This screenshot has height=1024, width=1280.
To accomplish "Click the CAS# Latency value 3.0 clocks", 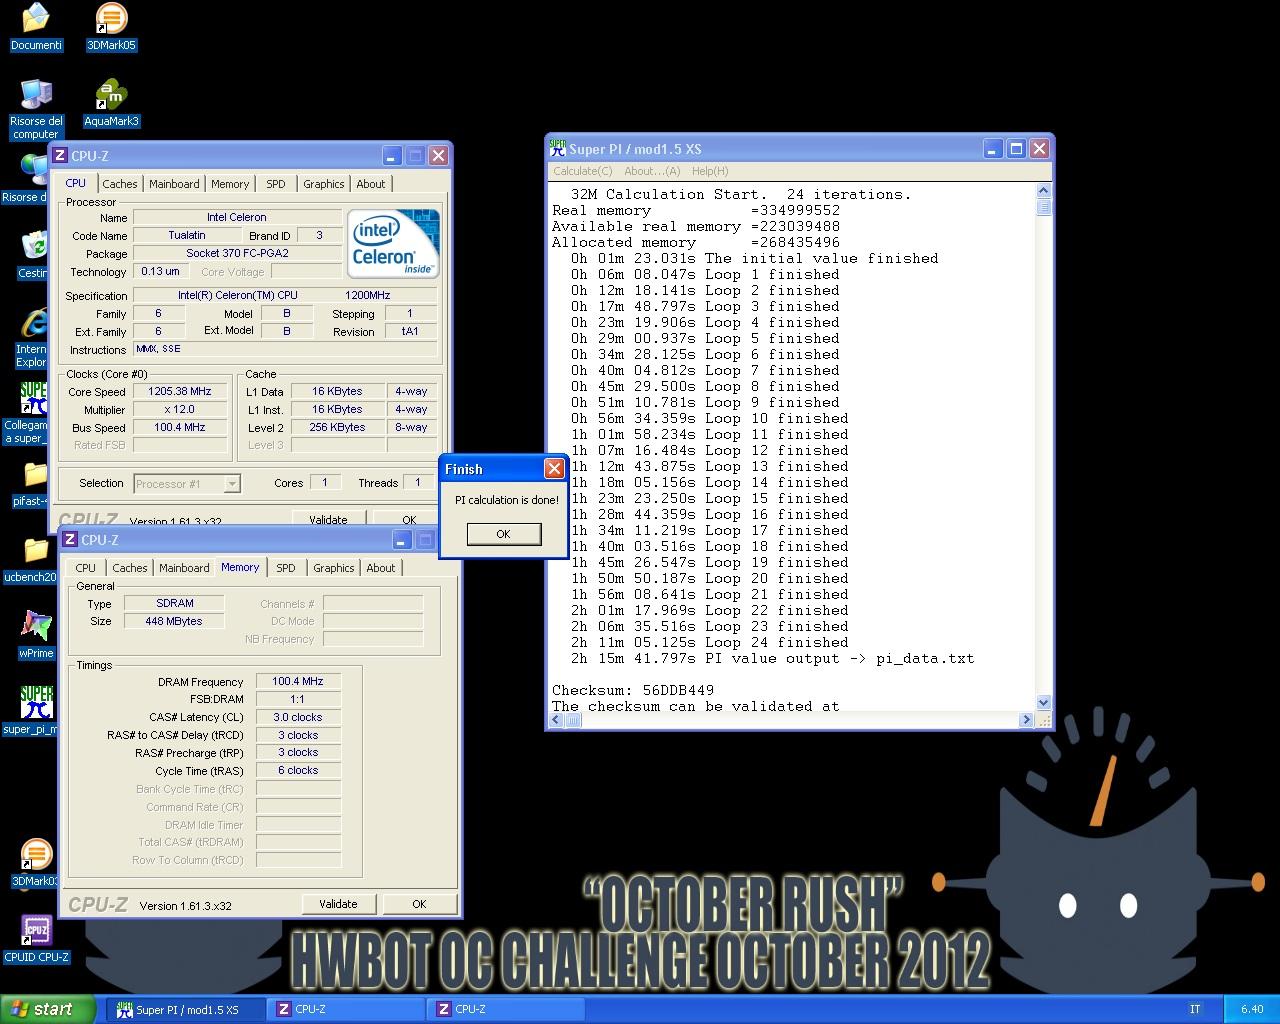I will [x=298, y=718].
